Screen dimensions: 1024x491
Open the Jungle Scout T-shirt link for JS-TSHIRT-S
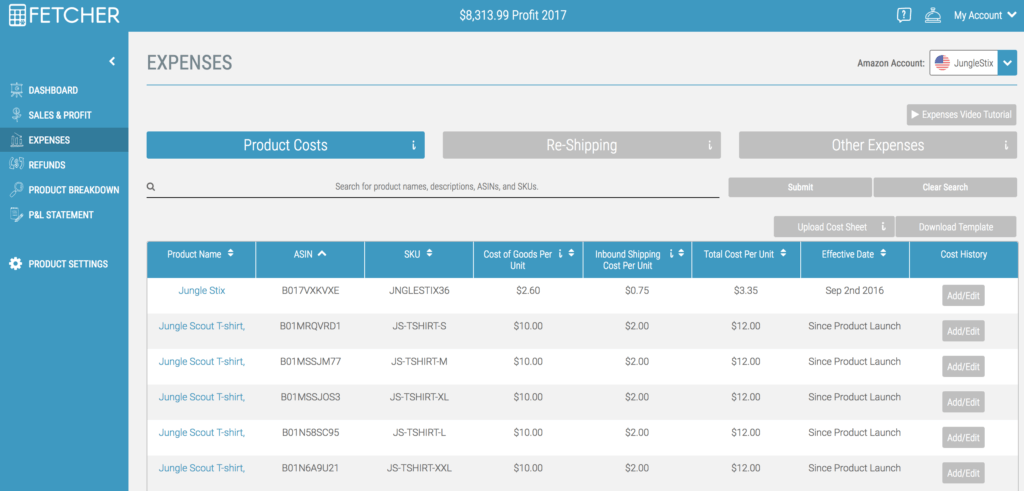[202, 326]
